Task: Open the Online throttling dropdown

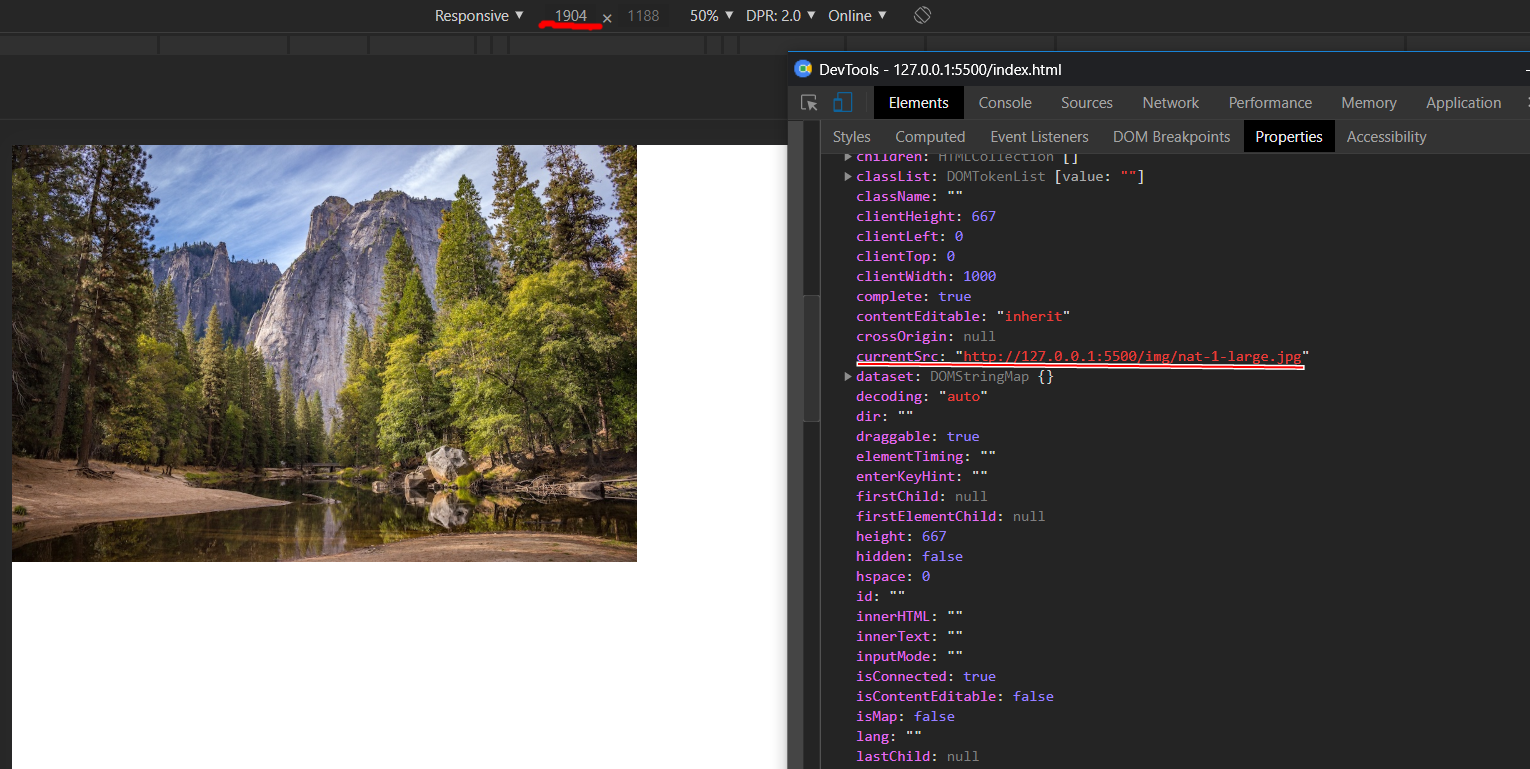Action: pos(857,16)
